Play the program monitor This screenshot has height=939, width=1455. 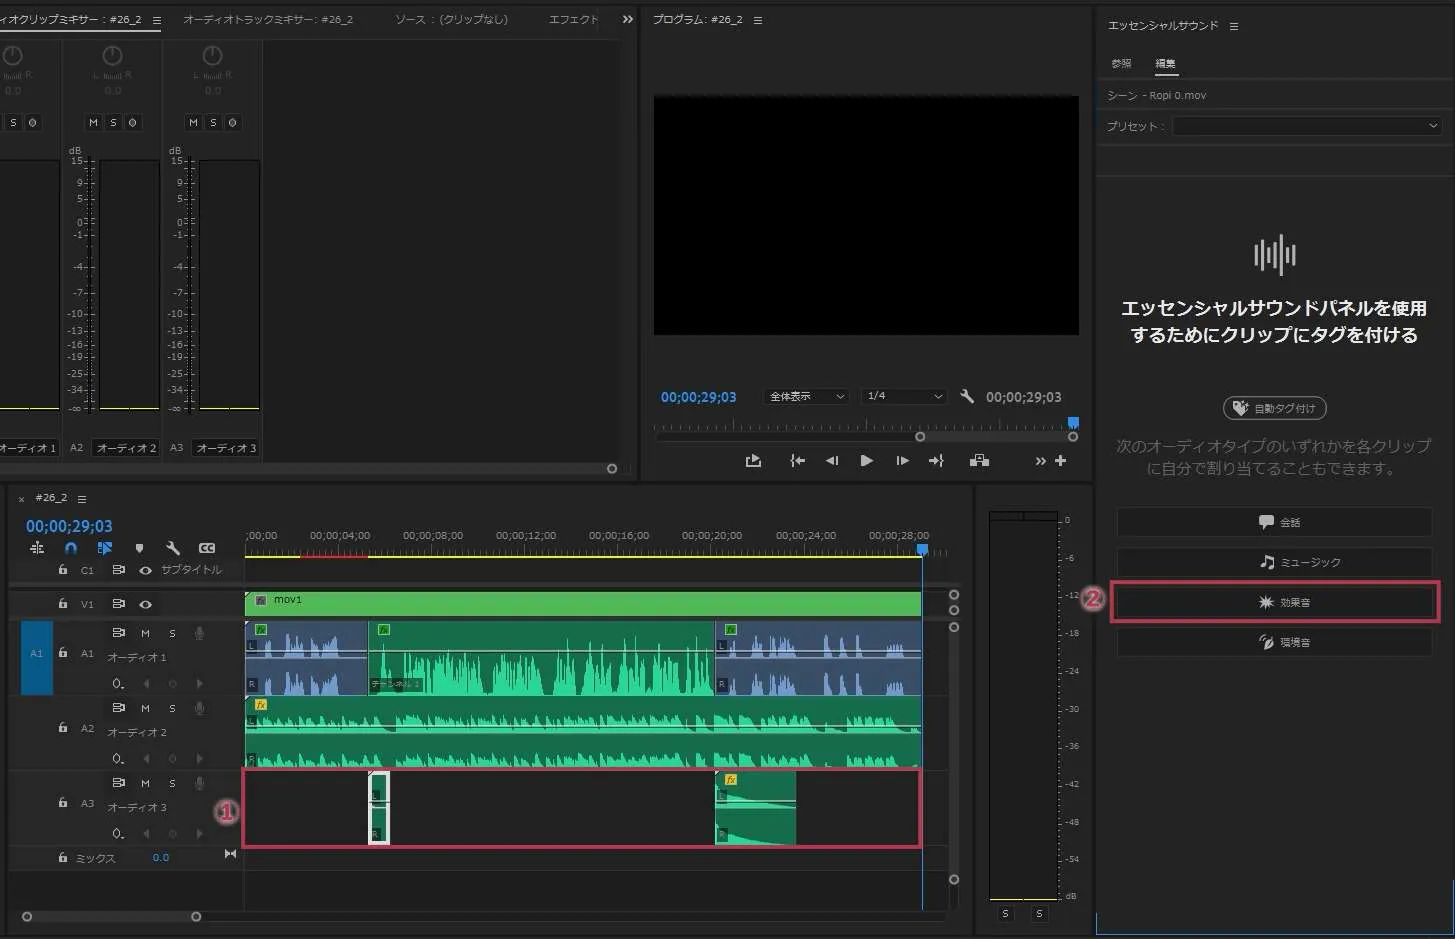tap(866, 461)
